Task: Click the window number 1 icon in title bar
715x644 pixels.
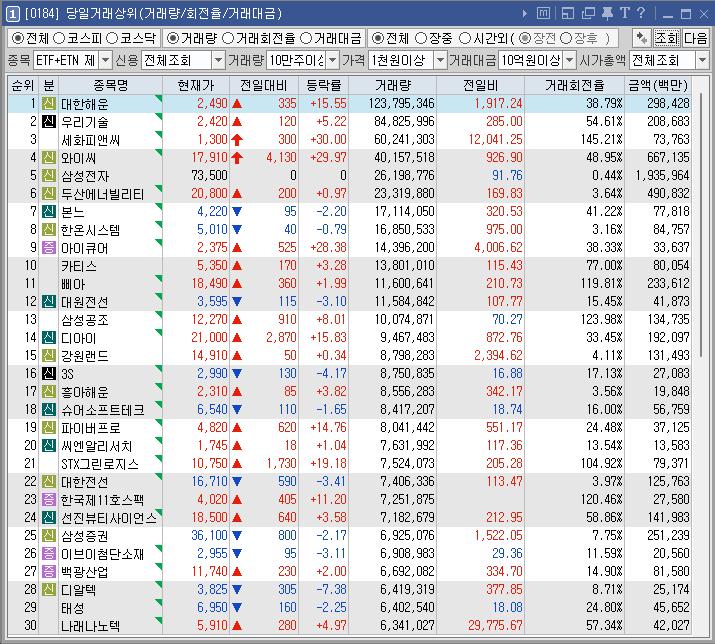Action: click(x=12, y=14)
